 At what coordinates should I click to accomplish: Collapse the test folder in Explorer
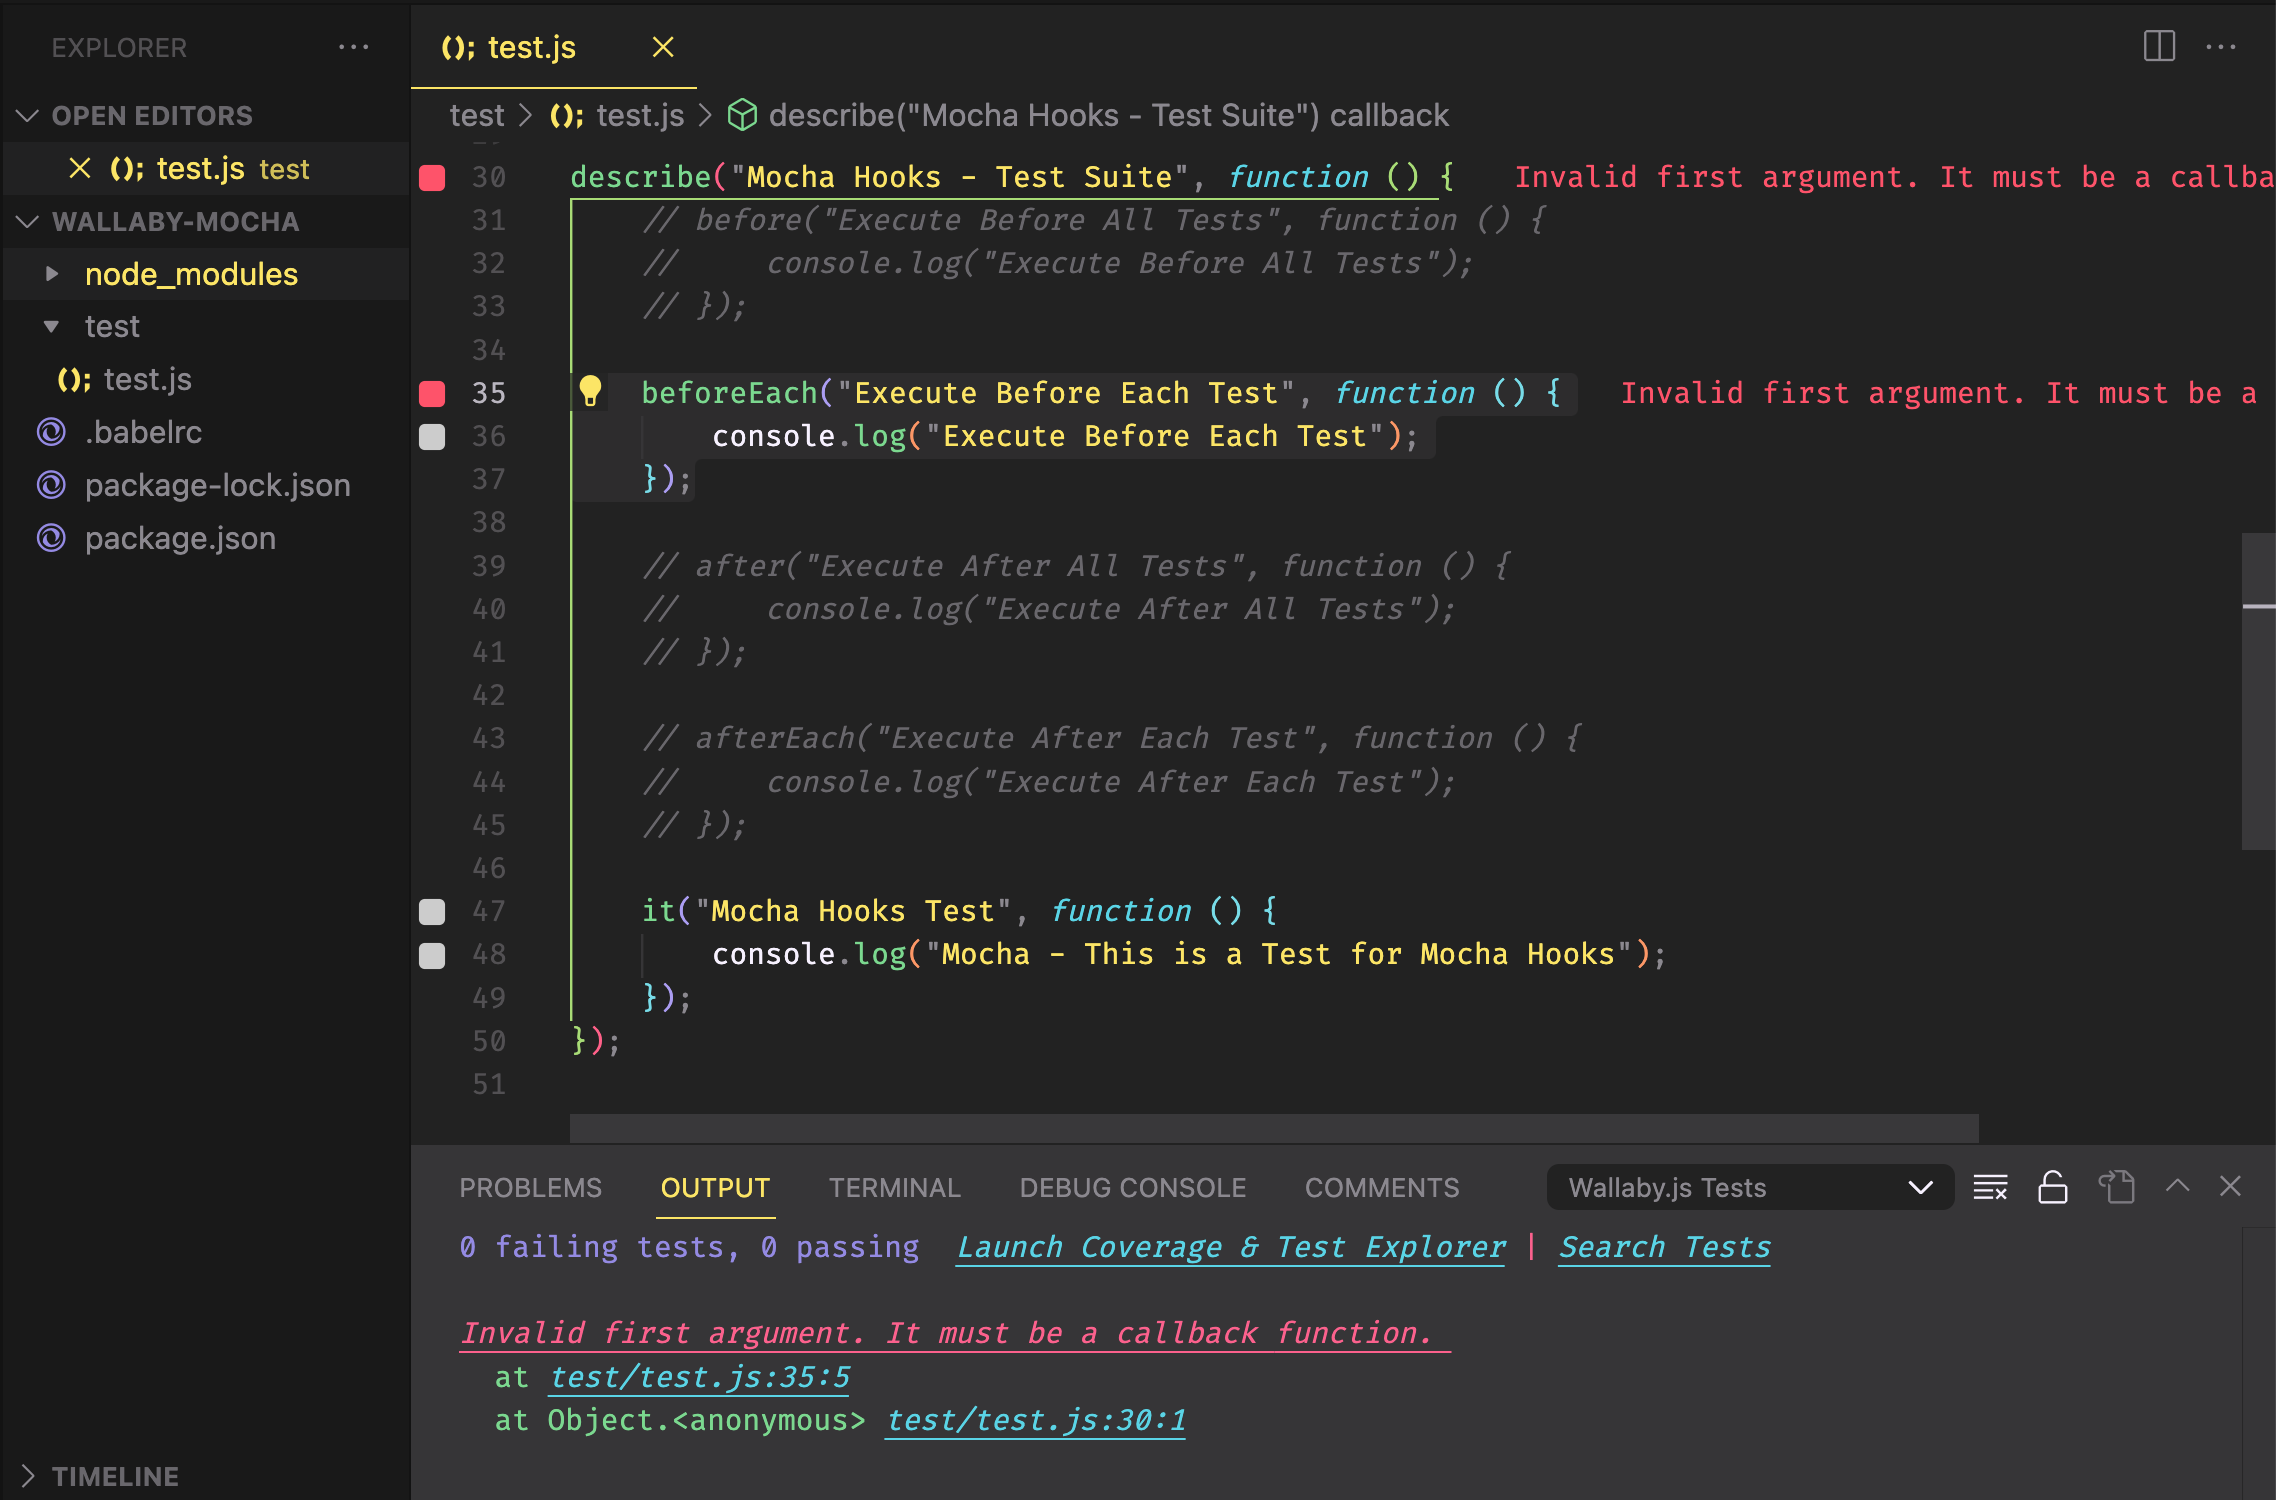pyautogui.click(x=52, y=326)
